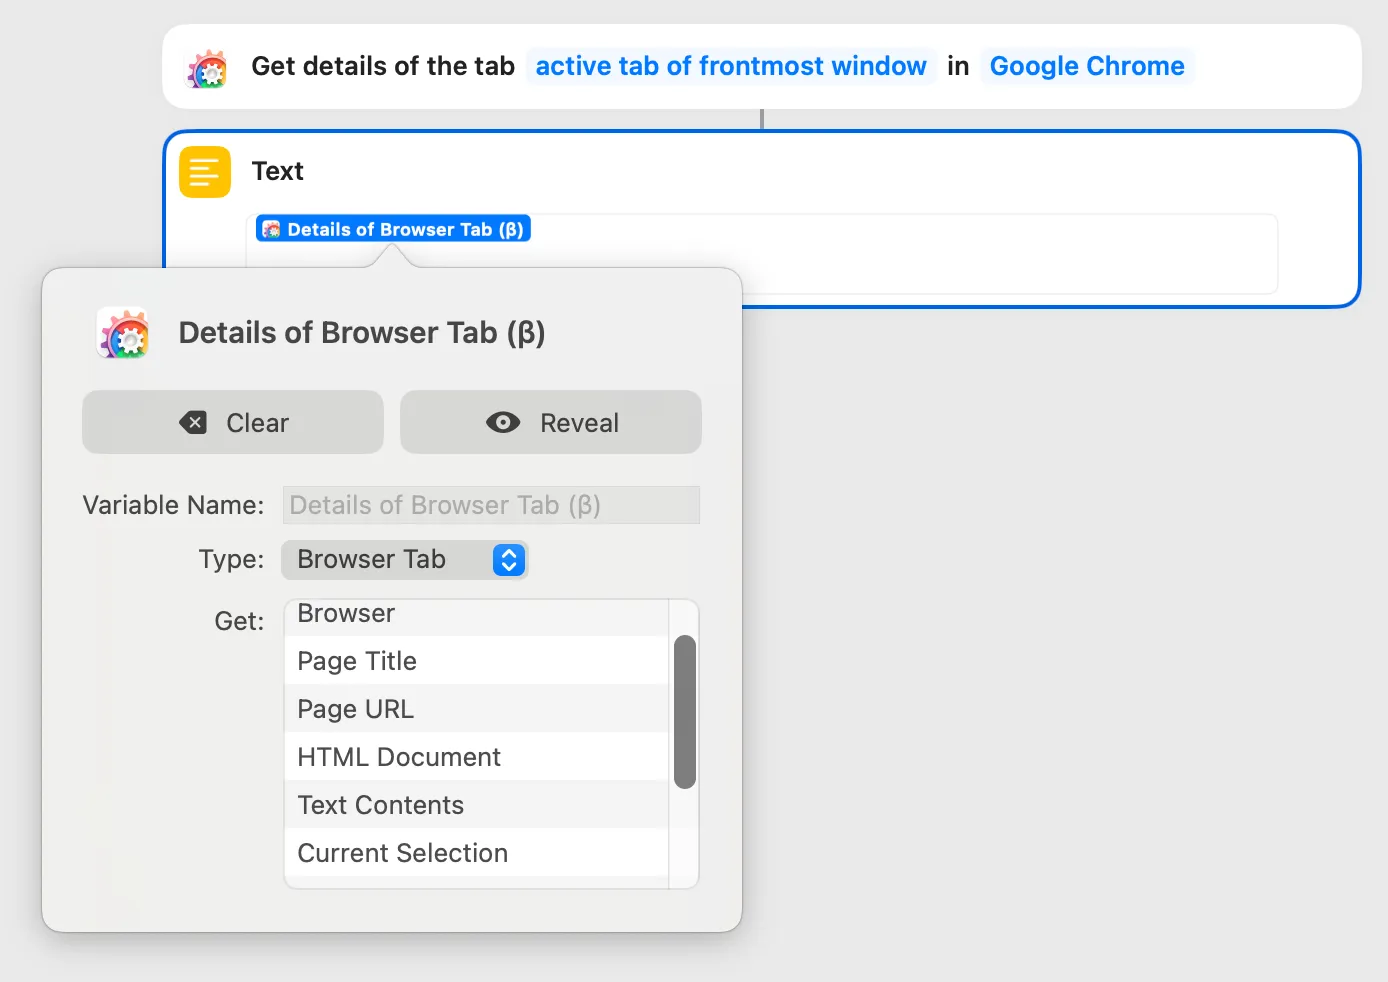Click the backspace icon on the Clear button
The image size is (1388, 982).
point(193,423)
